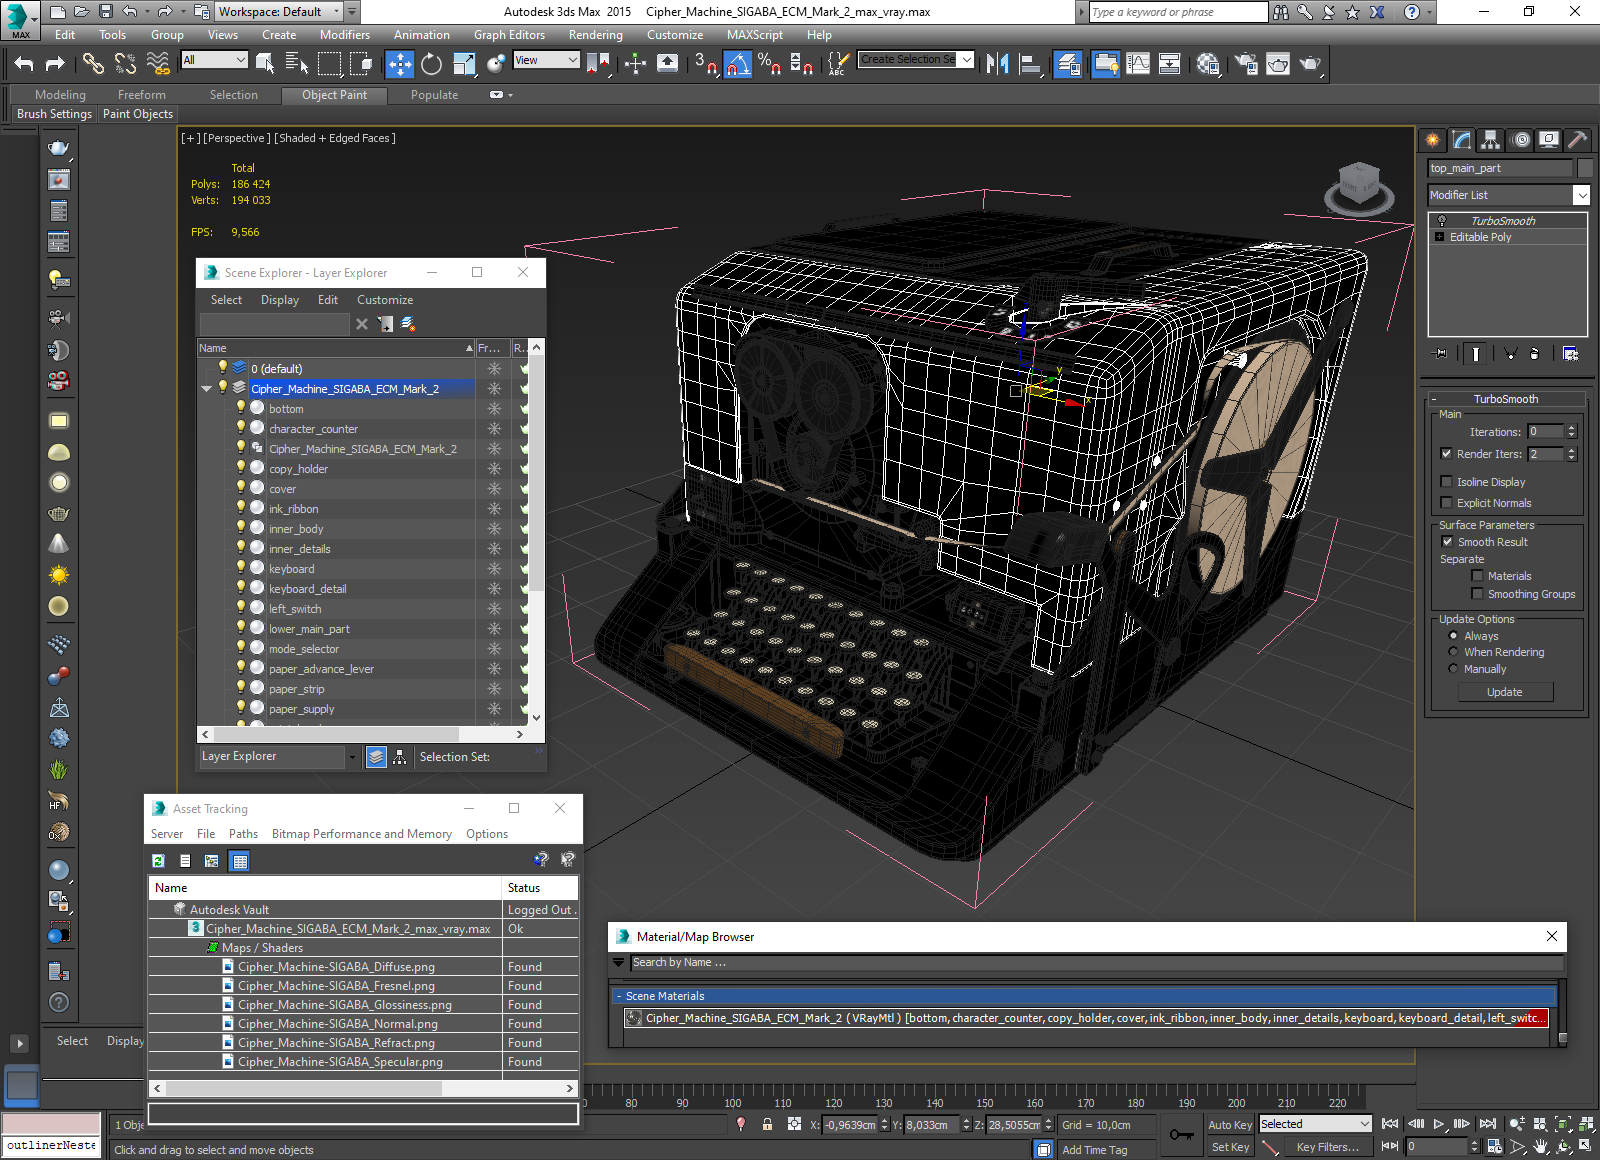Open the Rendering menu
The image size is (1600, 1160).
tap(595, 35)
